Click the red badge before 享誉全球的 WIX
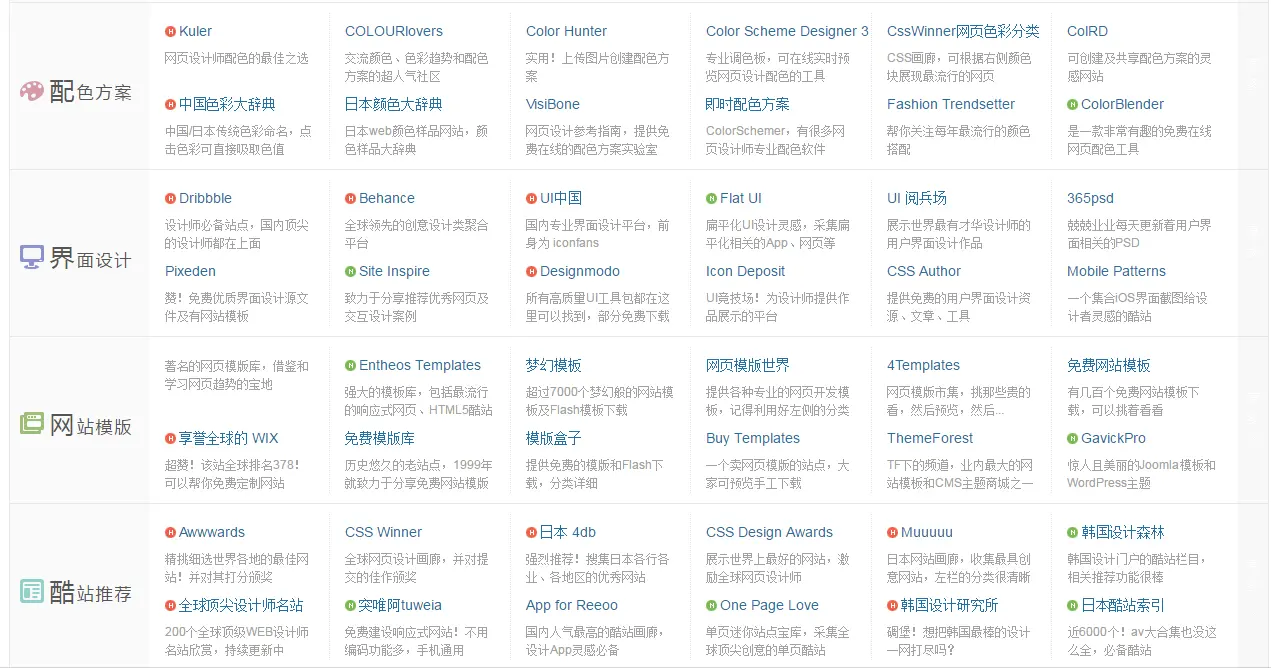Image resolution: width=1271 pixels, height=668 pixels. pos(170,438)
